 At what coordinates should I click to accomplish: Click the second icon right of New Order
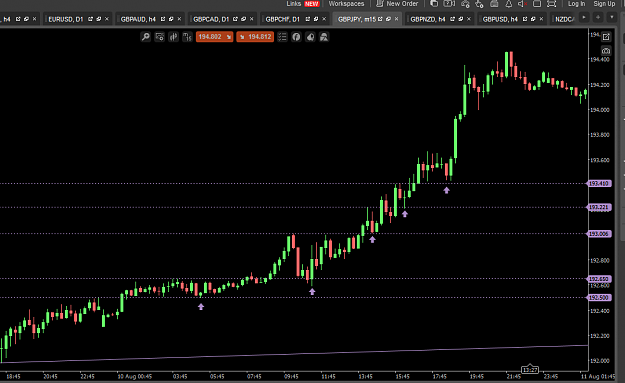point(449,4)
